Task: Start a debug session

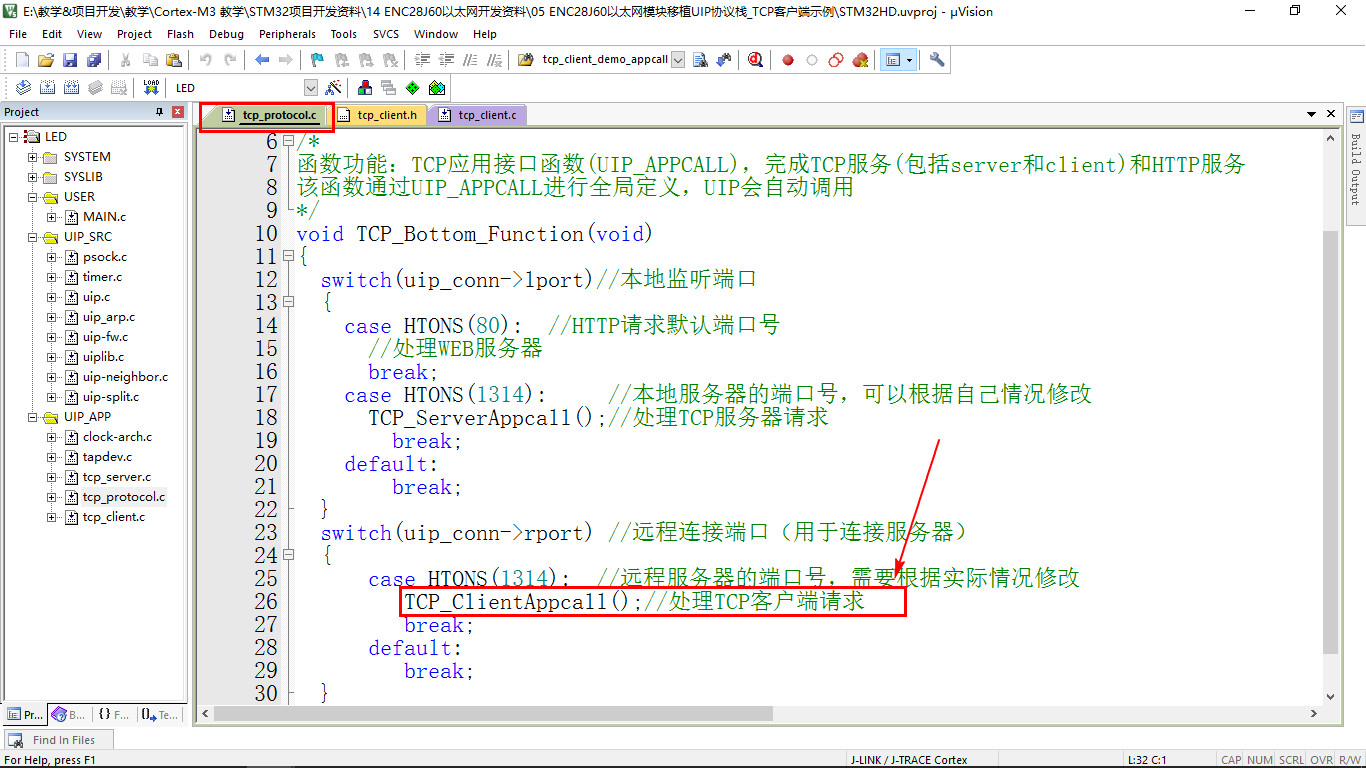Action: pos(755,59)
